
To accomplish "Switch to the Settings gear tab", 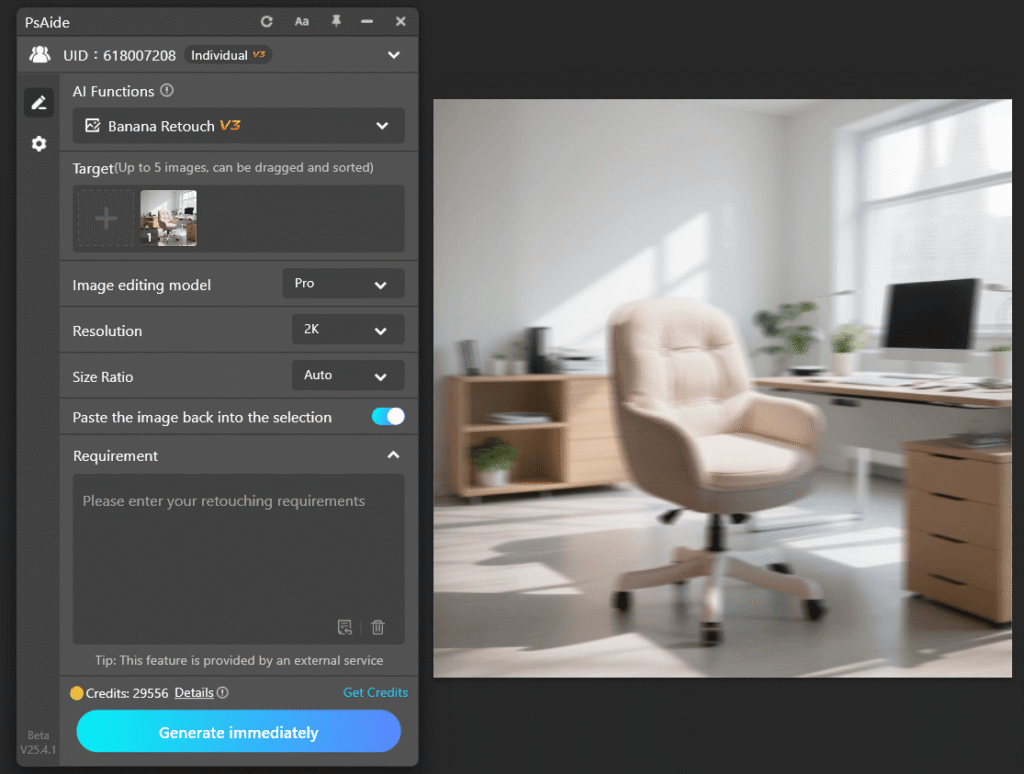I will (x=38, y=143).
